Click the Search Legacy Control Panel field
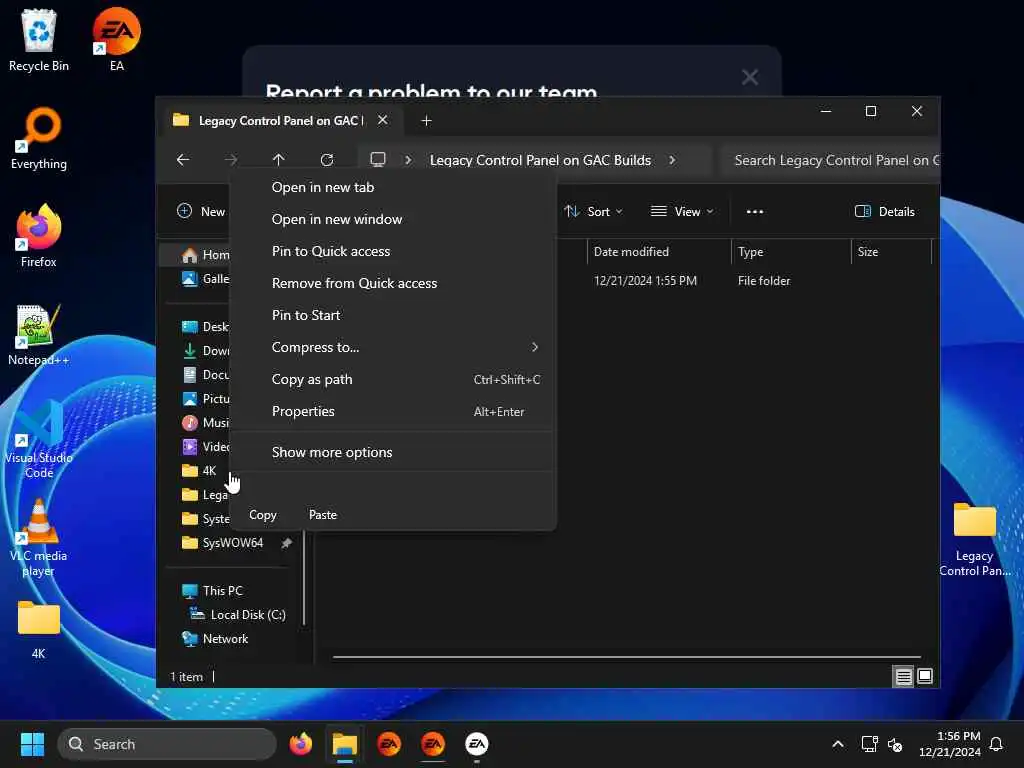The height and width of the screenshot is (768, 1024). 831,160
